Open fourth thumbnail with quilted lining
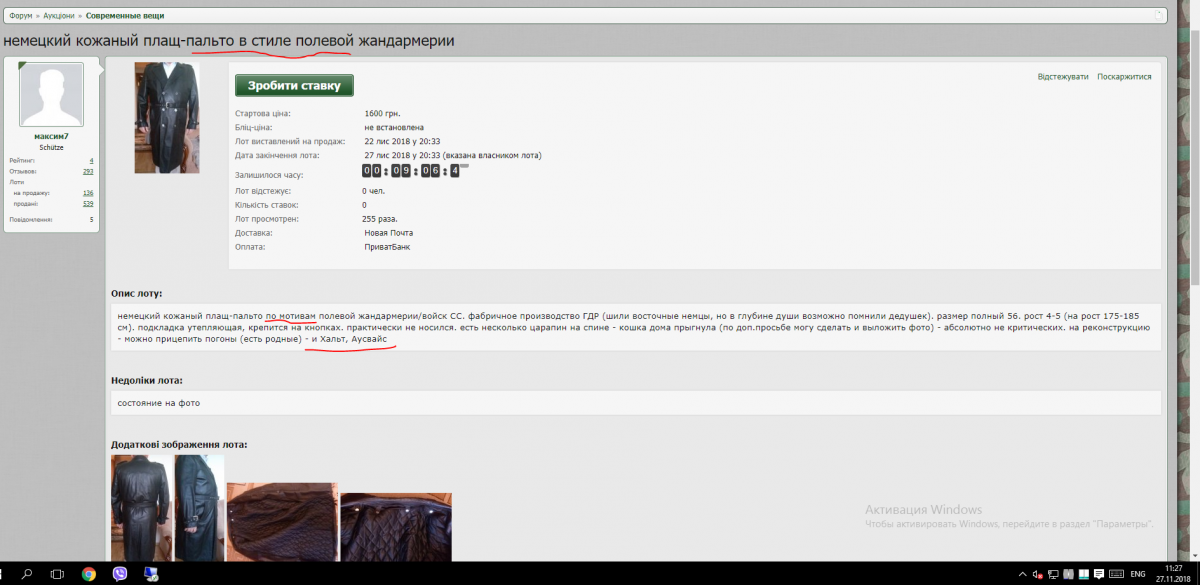Viewport: 1200px width, 585px height. pyautogui.click(x=396, y=527)
